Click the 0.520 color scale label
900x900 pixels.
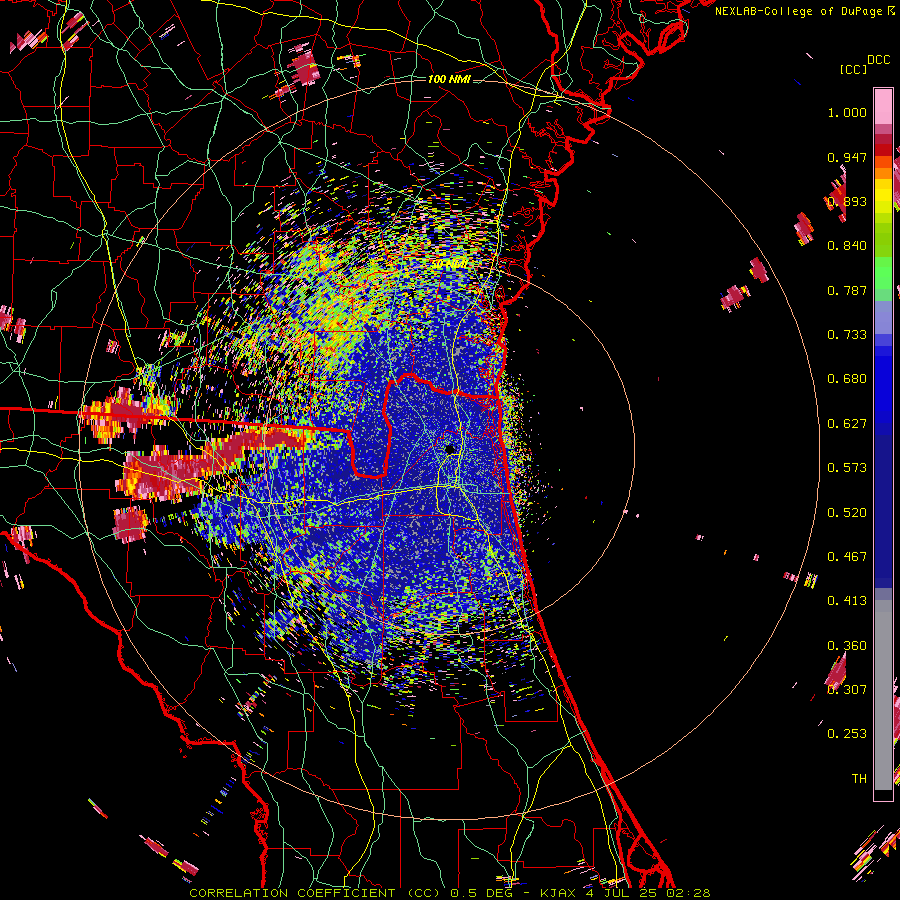pos(847,513)
